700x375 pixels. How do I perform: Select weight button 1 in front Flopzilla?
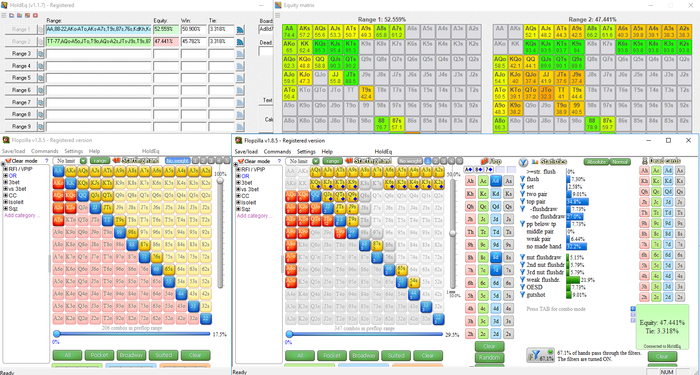click(428, 161)
